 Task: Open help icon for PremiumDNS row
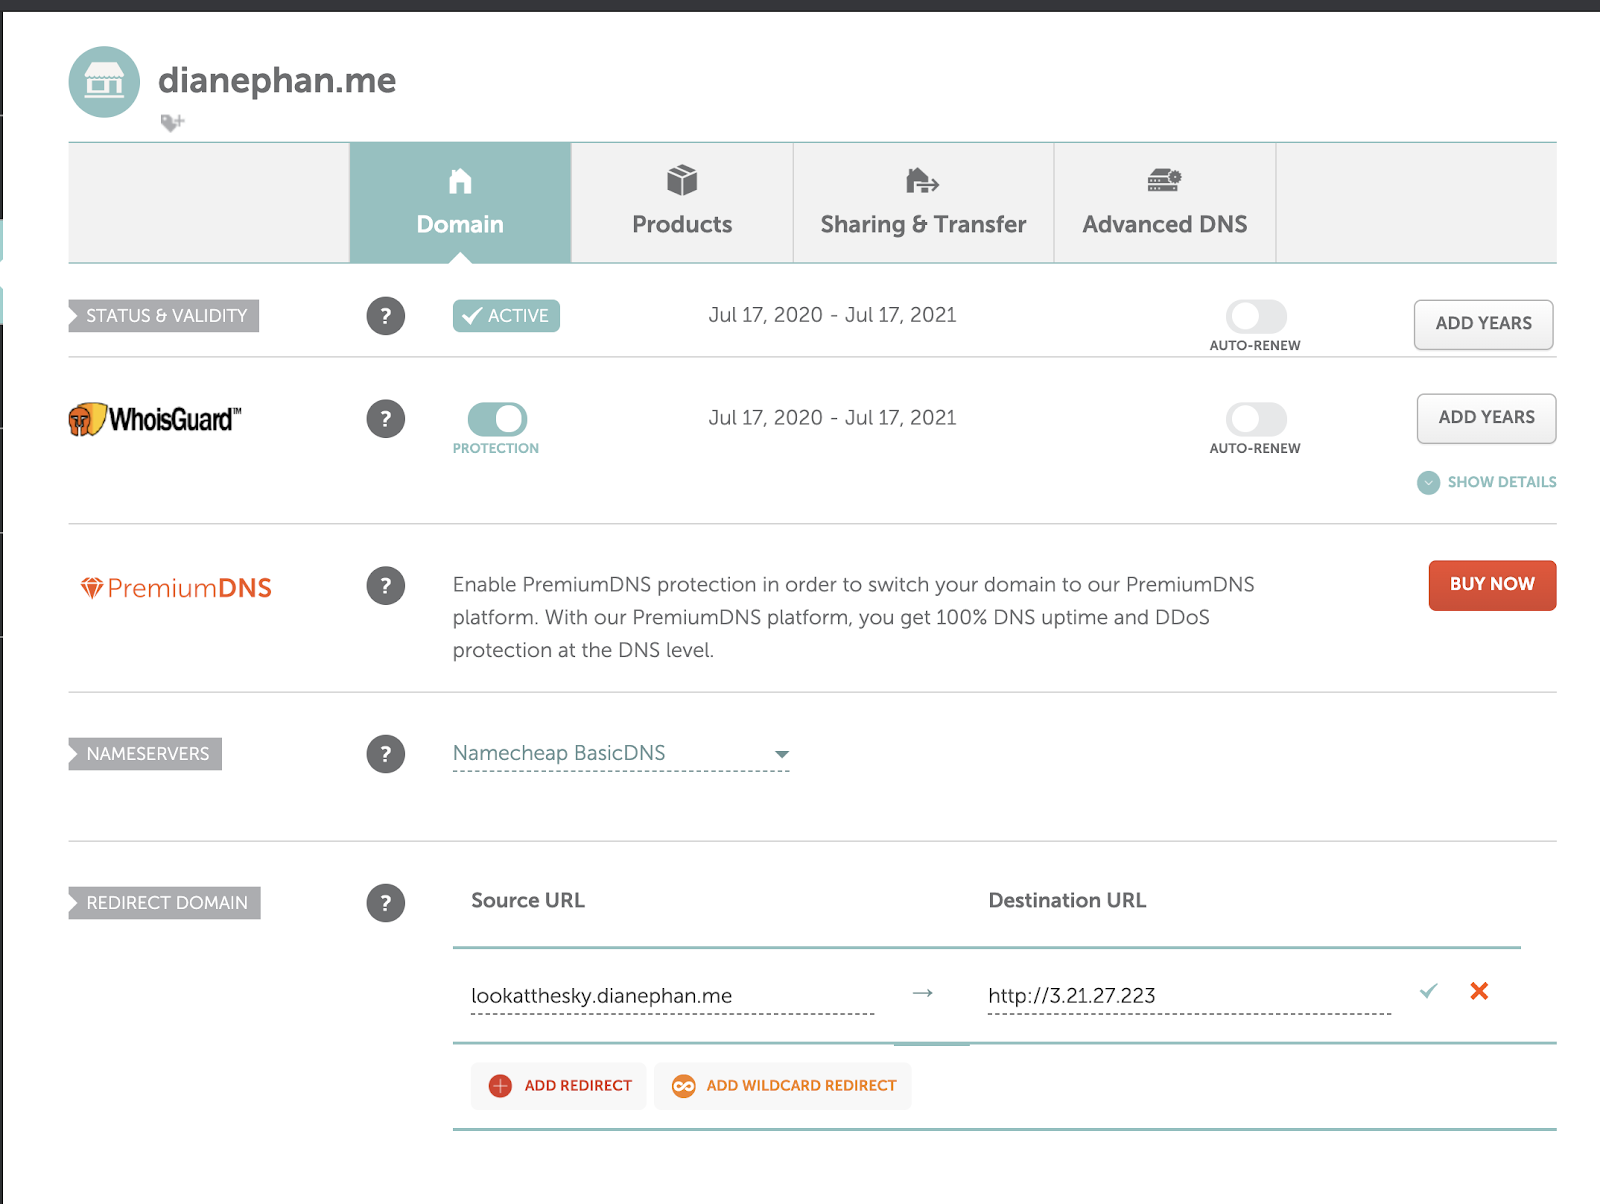click(386, 586)
